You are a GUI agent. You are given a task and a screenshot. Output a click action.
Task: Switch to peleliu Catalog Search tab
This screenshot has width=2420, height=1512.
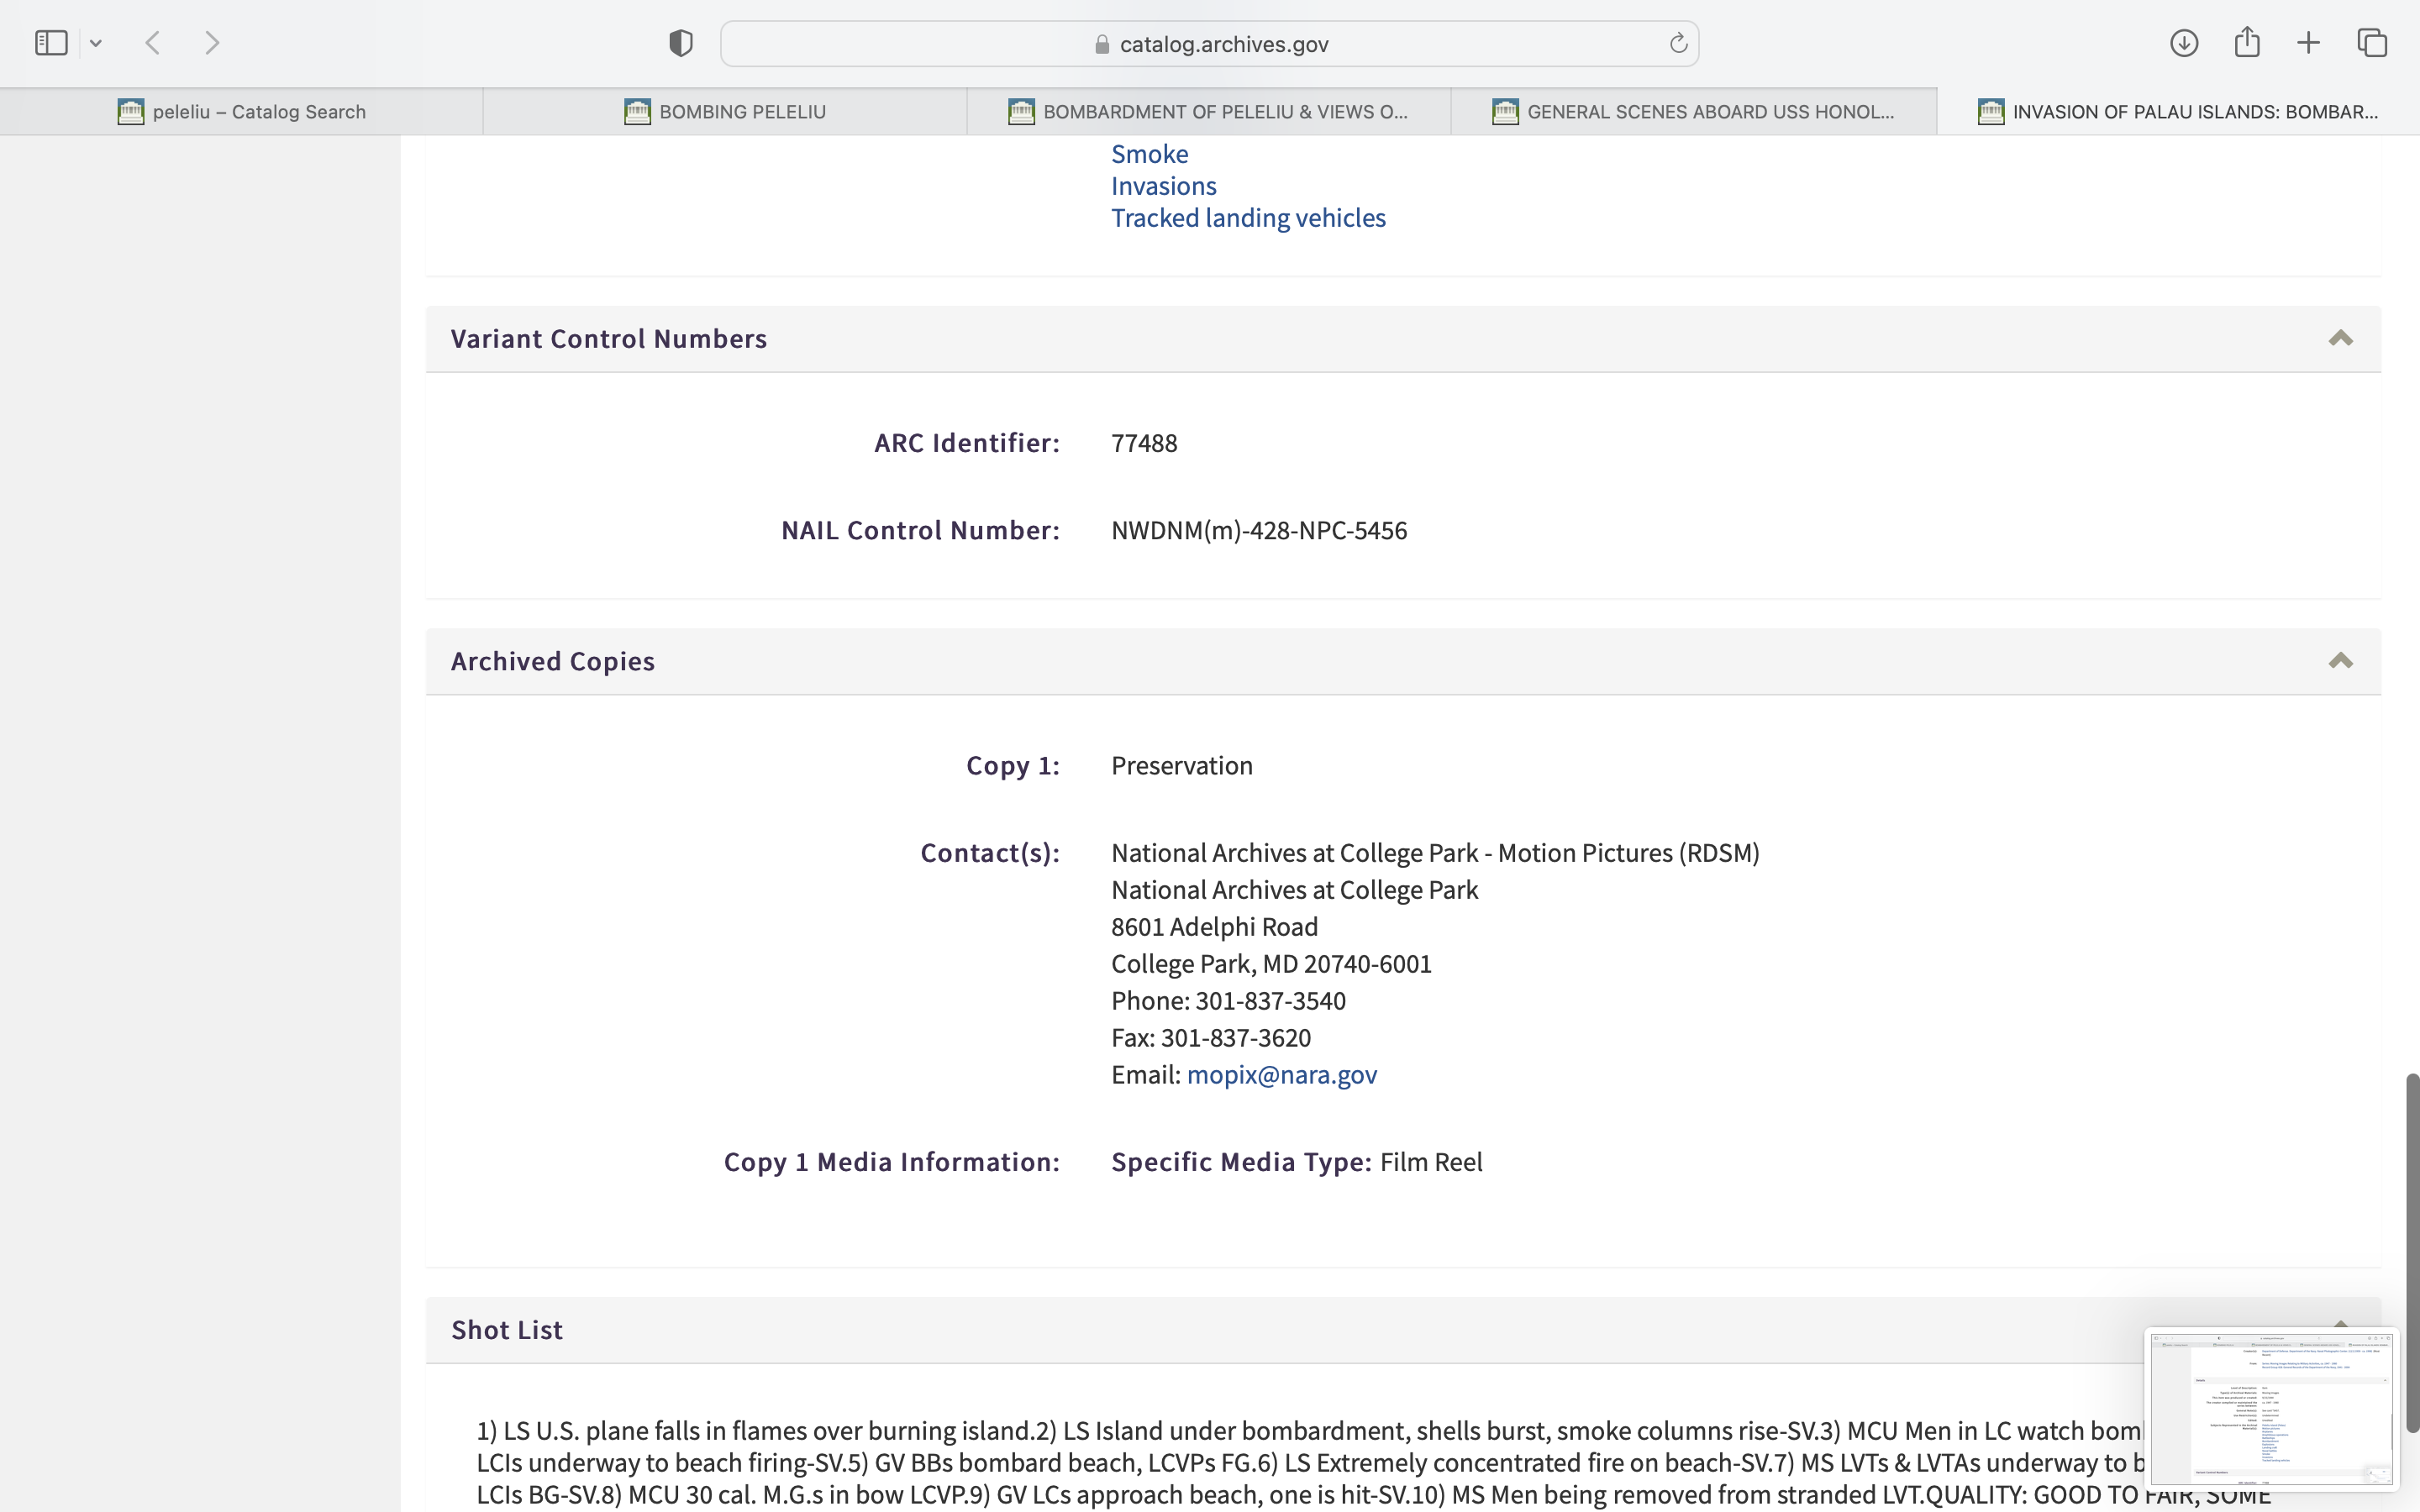(242, 112)
